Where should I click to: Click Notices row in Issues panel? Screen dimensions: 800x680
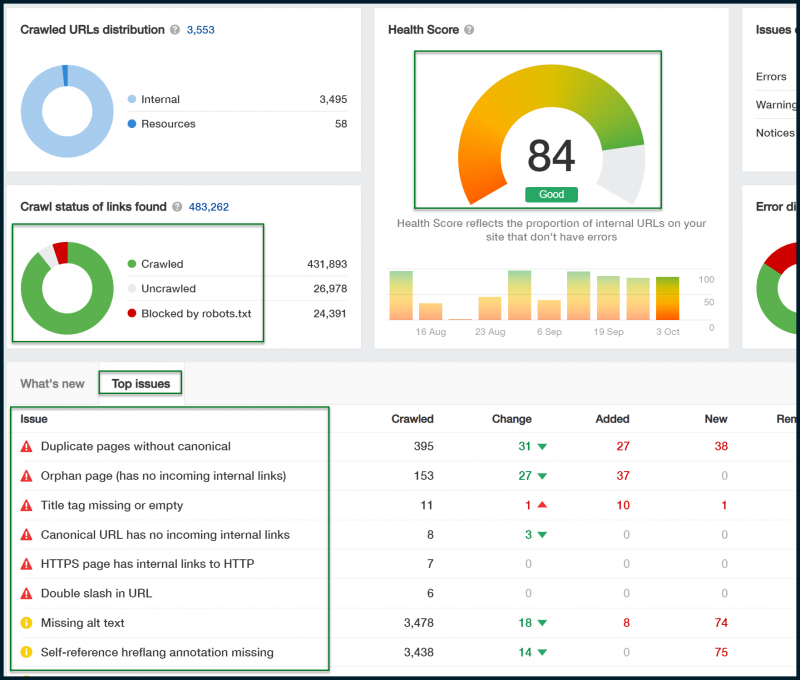coord(775,133)
